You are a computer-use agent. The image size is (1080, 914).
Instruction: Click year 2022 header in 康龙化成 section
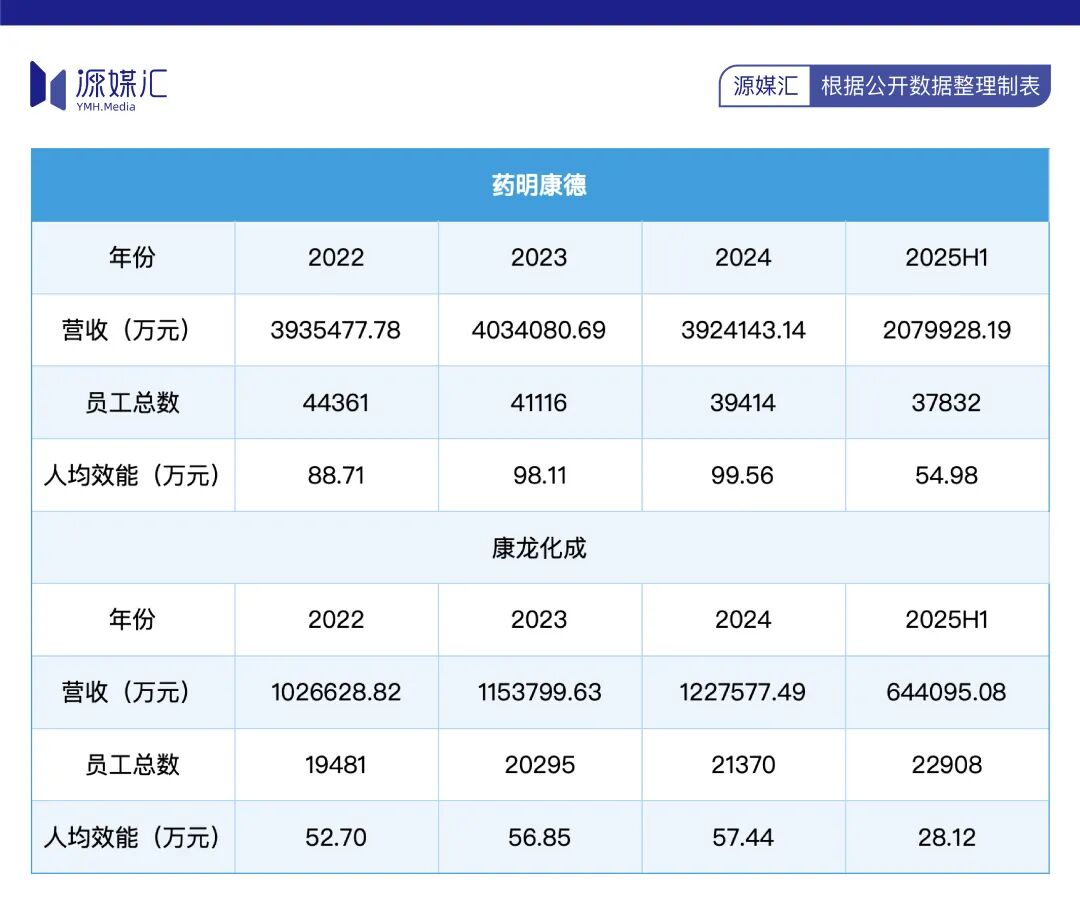pyautogui.click(x=335, y=619)
